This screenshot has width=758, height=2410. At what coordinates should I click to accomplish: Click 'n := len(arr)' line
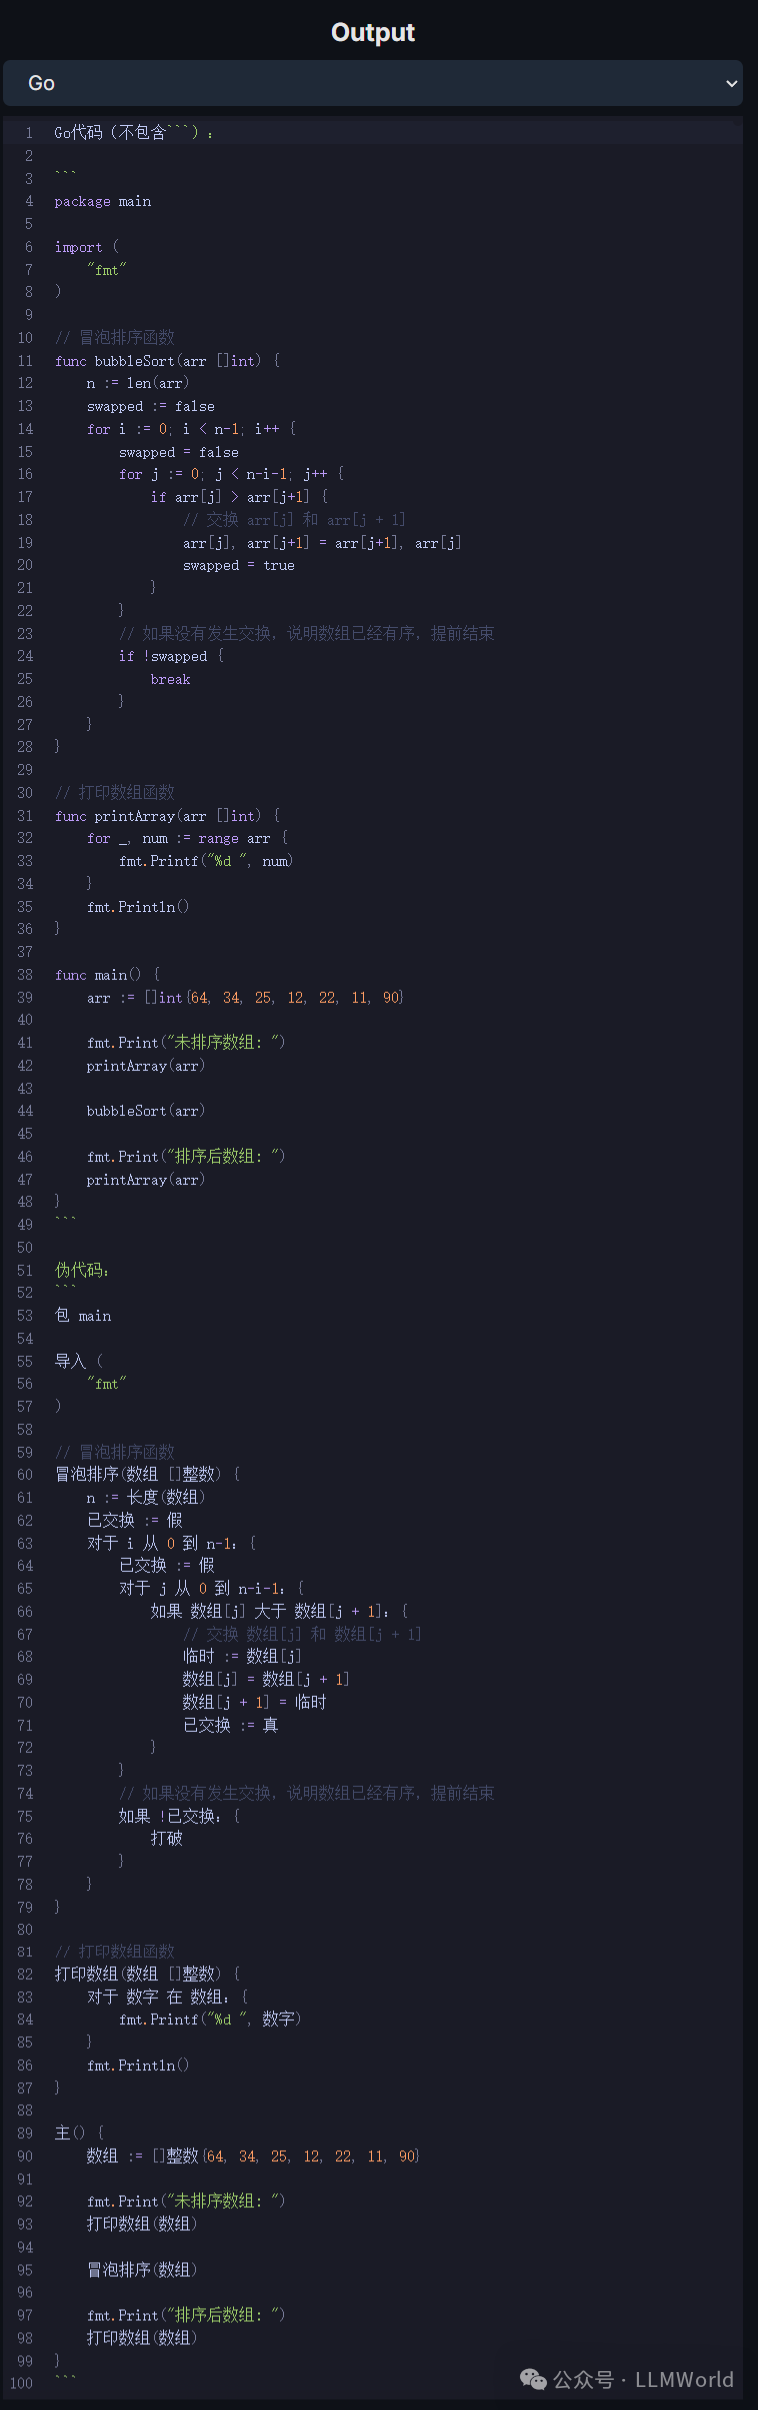138,383
